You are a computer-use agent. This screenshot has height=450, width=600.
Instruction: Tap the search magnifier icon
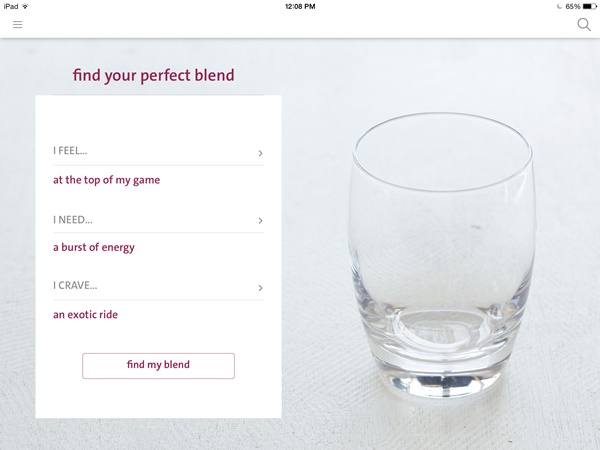[x=584, y=25]
